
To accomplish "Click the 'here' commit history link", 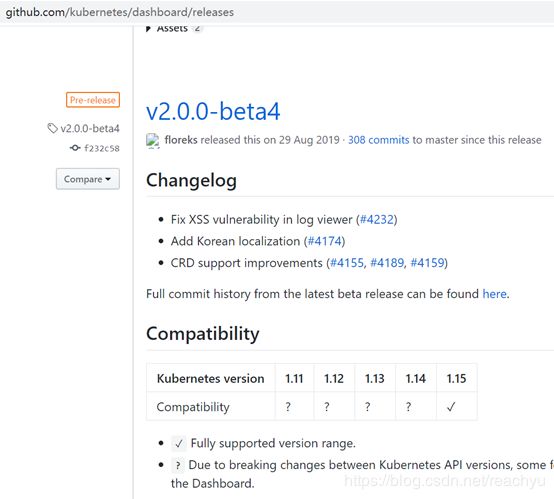I will [494, 294].
